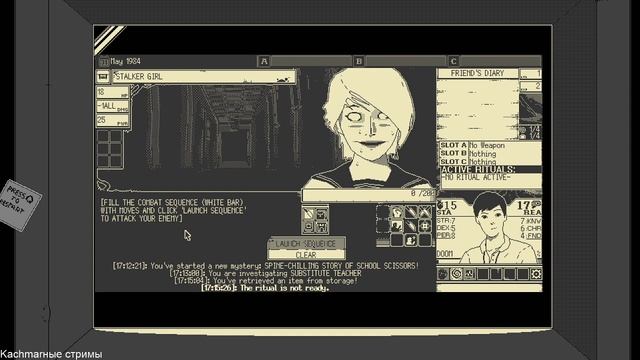Image resolution: width=640 pixels, height=360 pixels.
Task: Click '-NO RITUAL ACTIVE-' text
Action: click(x=476, y=178)
